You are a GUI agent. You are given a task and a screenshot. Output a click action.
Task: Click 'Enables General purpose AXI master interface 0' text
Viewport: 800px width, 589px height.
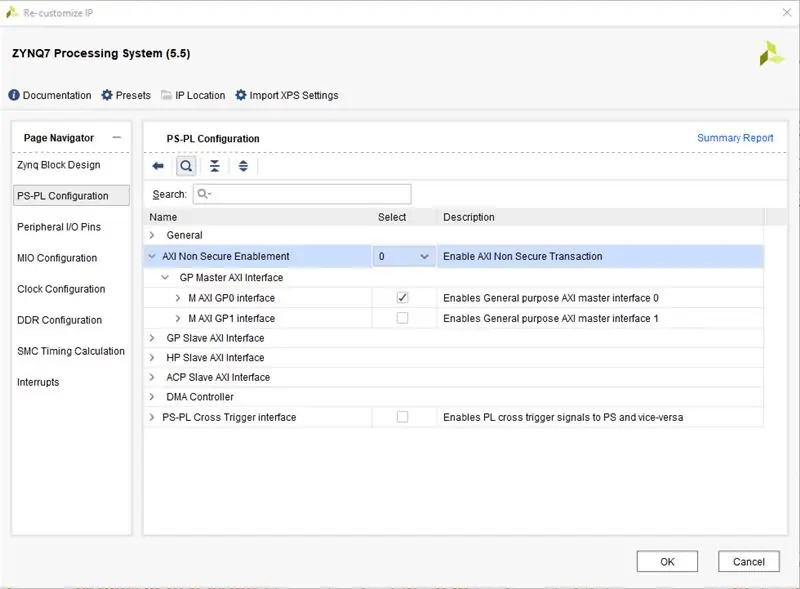551,298
